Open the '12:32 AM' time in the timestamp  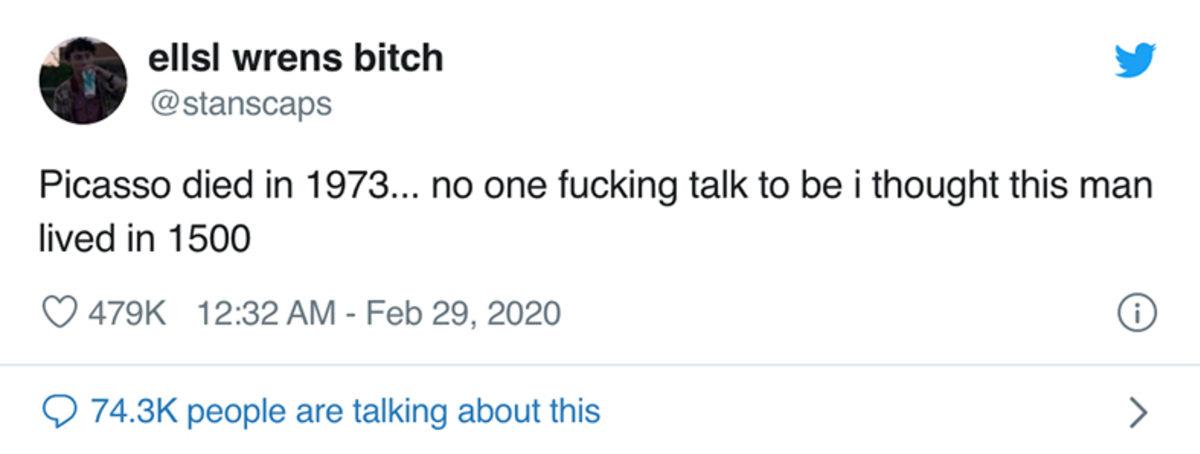click(x=267, y=314)
